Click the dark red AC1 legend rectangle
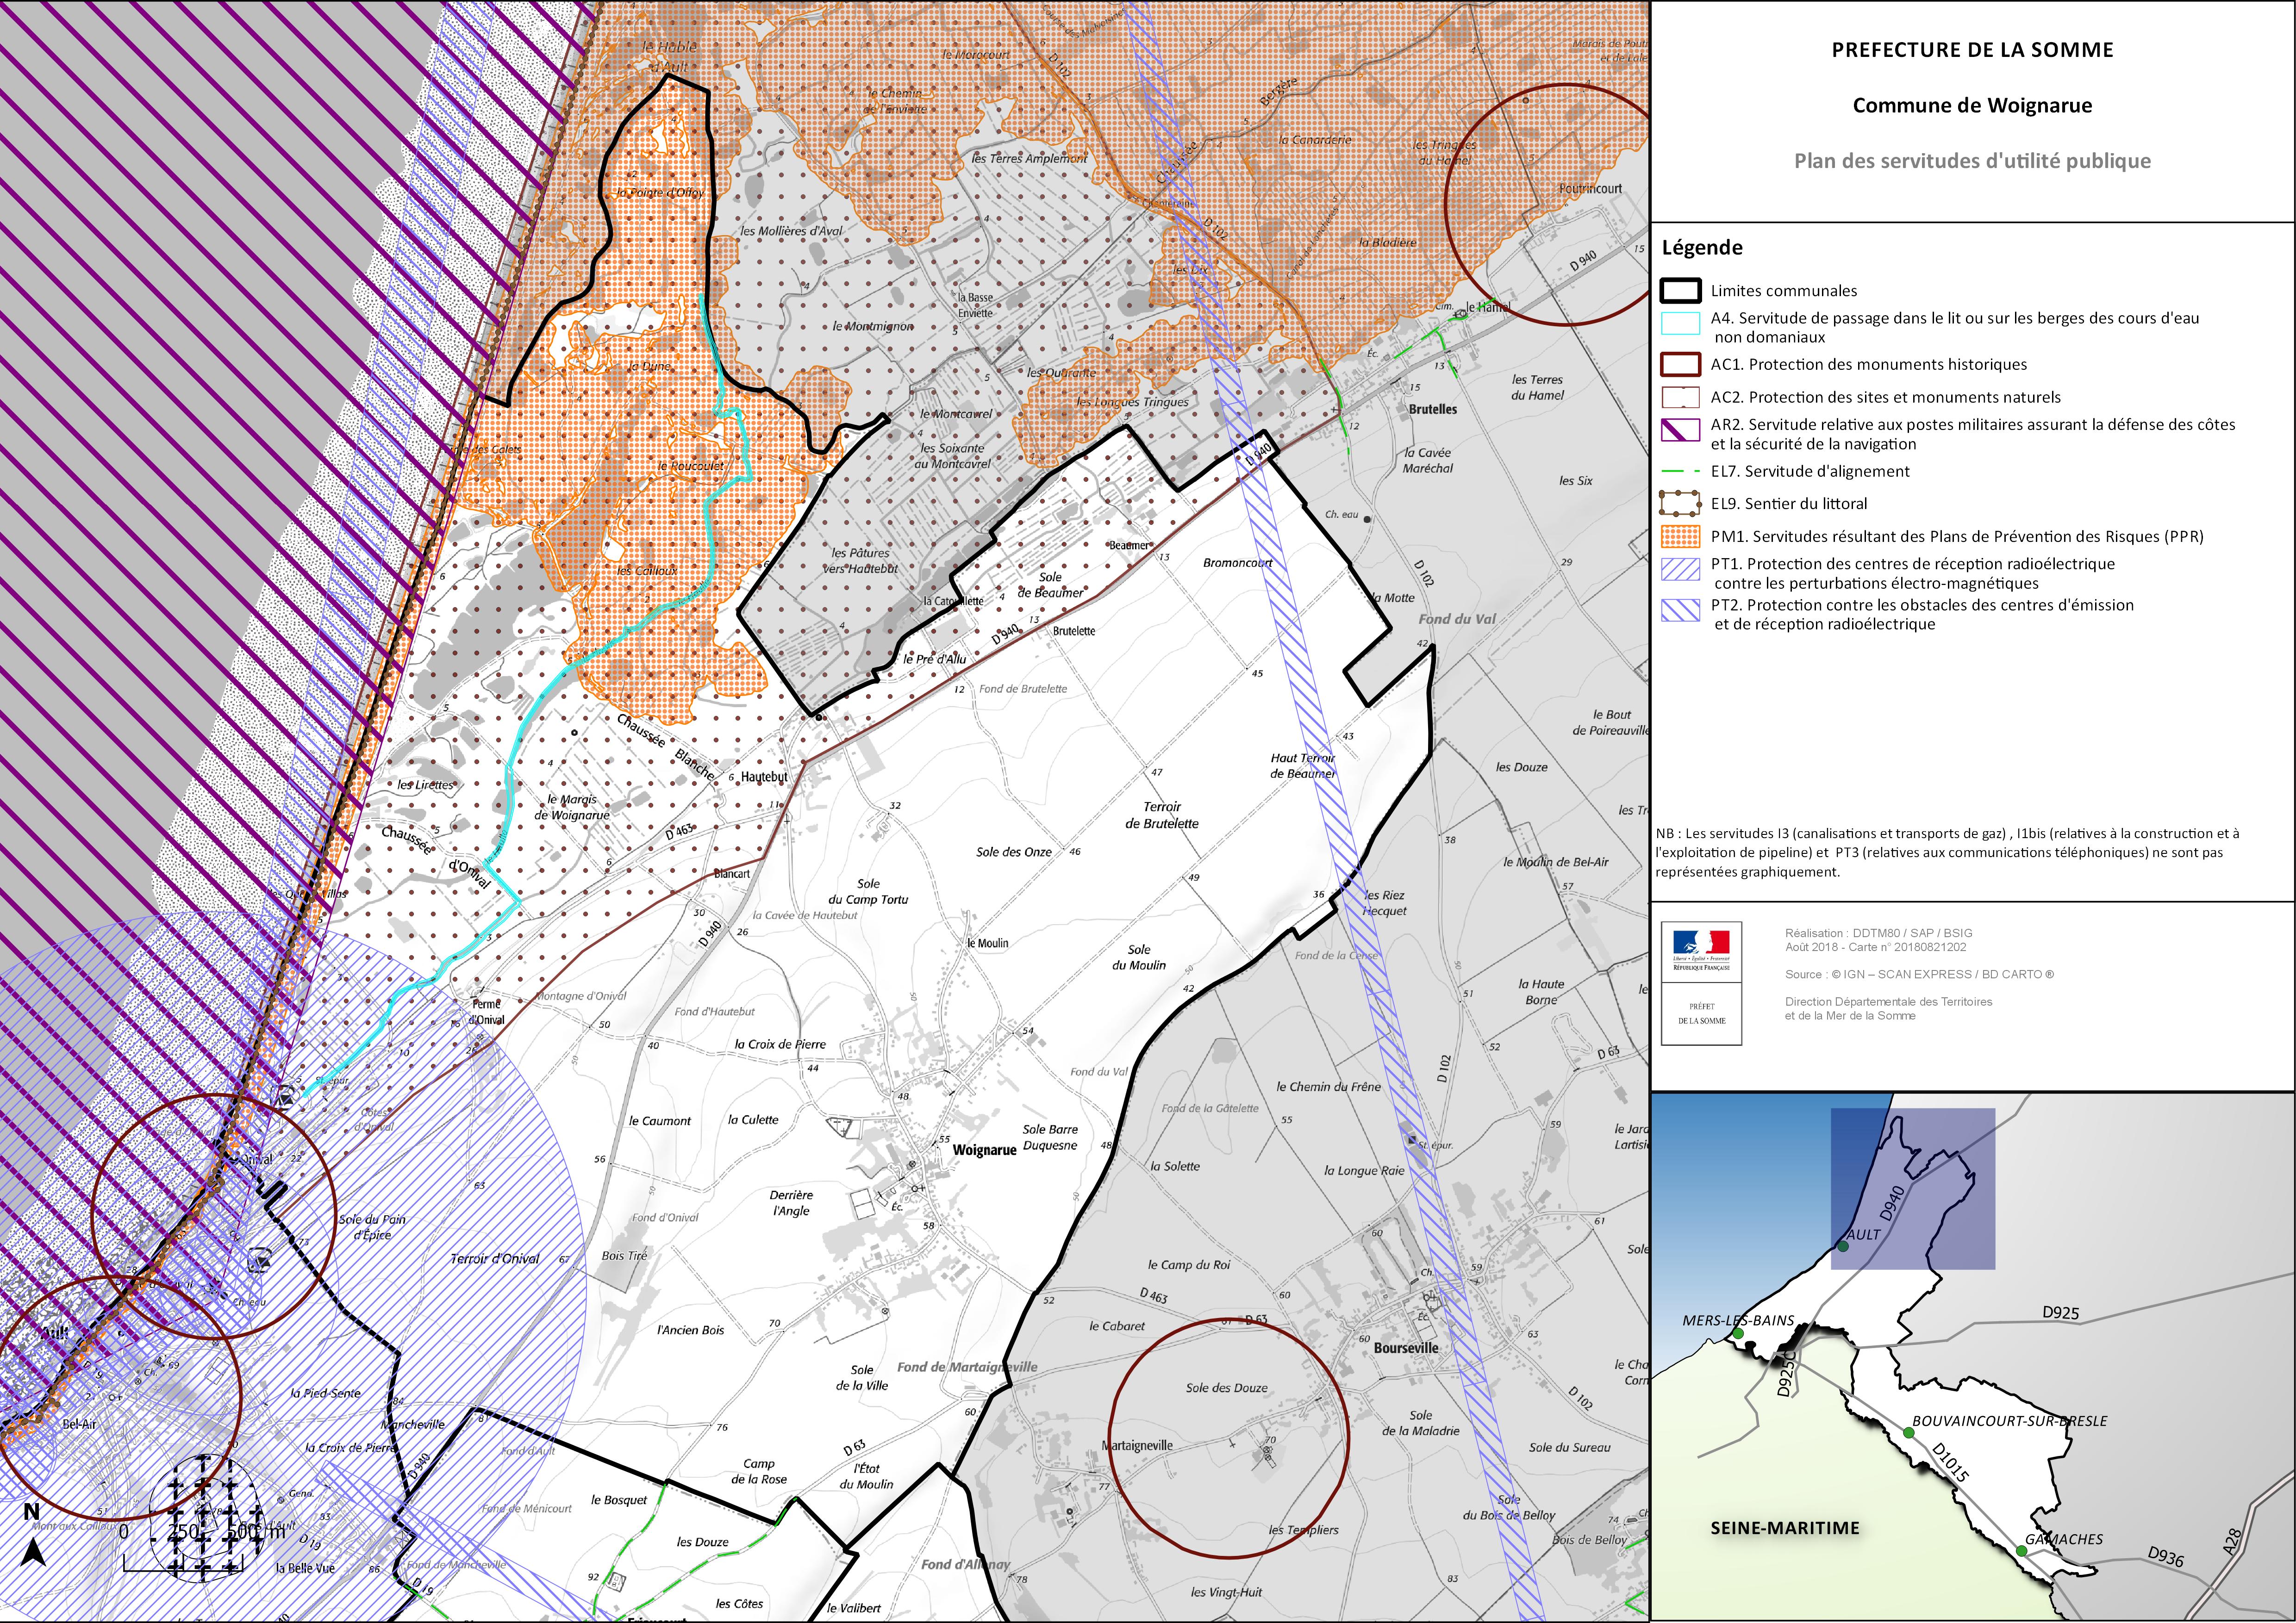2296x1623 pixels. [x=1680, y=365]
